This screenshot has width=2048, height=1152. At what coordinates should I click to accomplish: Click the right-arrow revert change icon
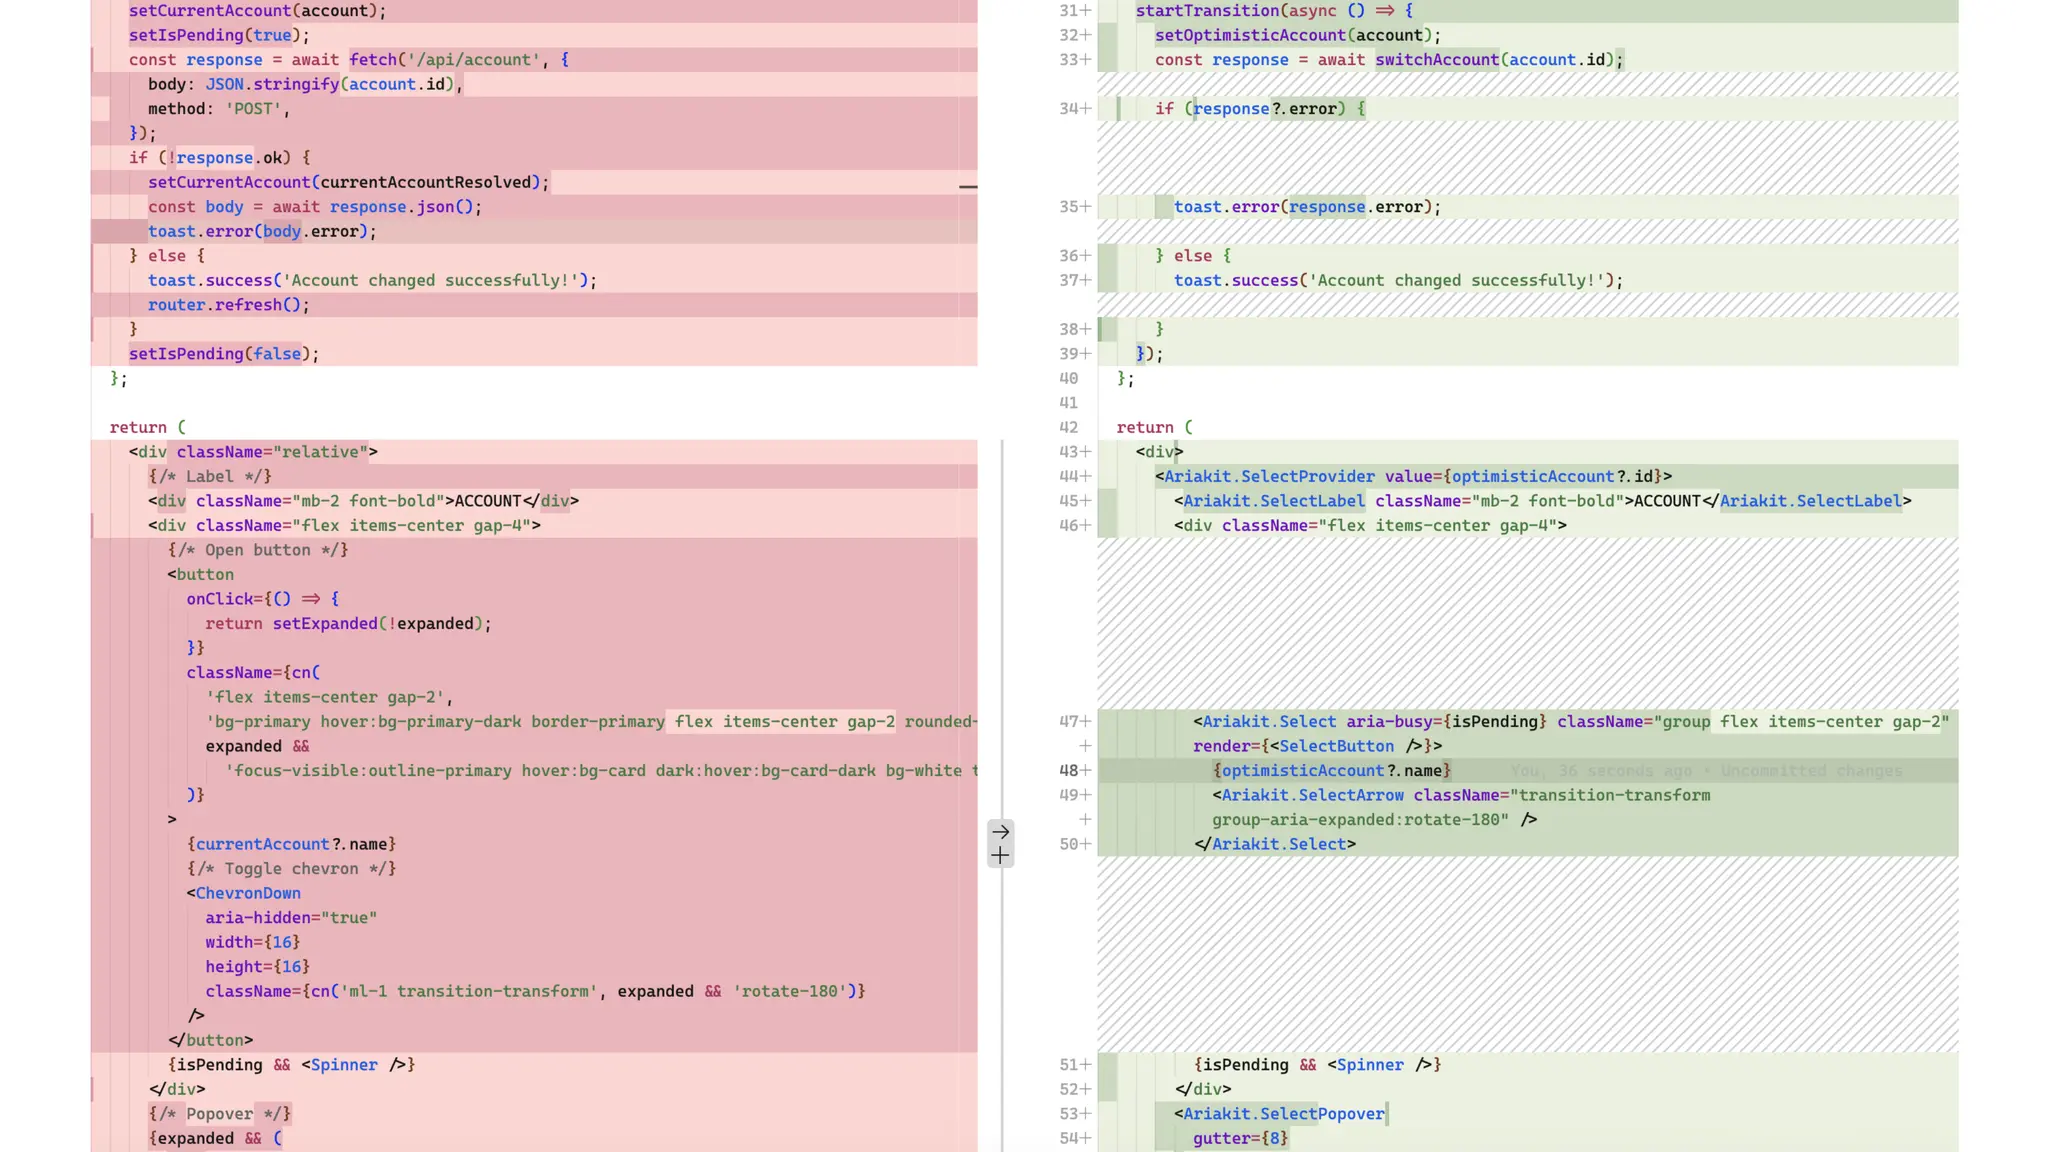coord(1000,832)
